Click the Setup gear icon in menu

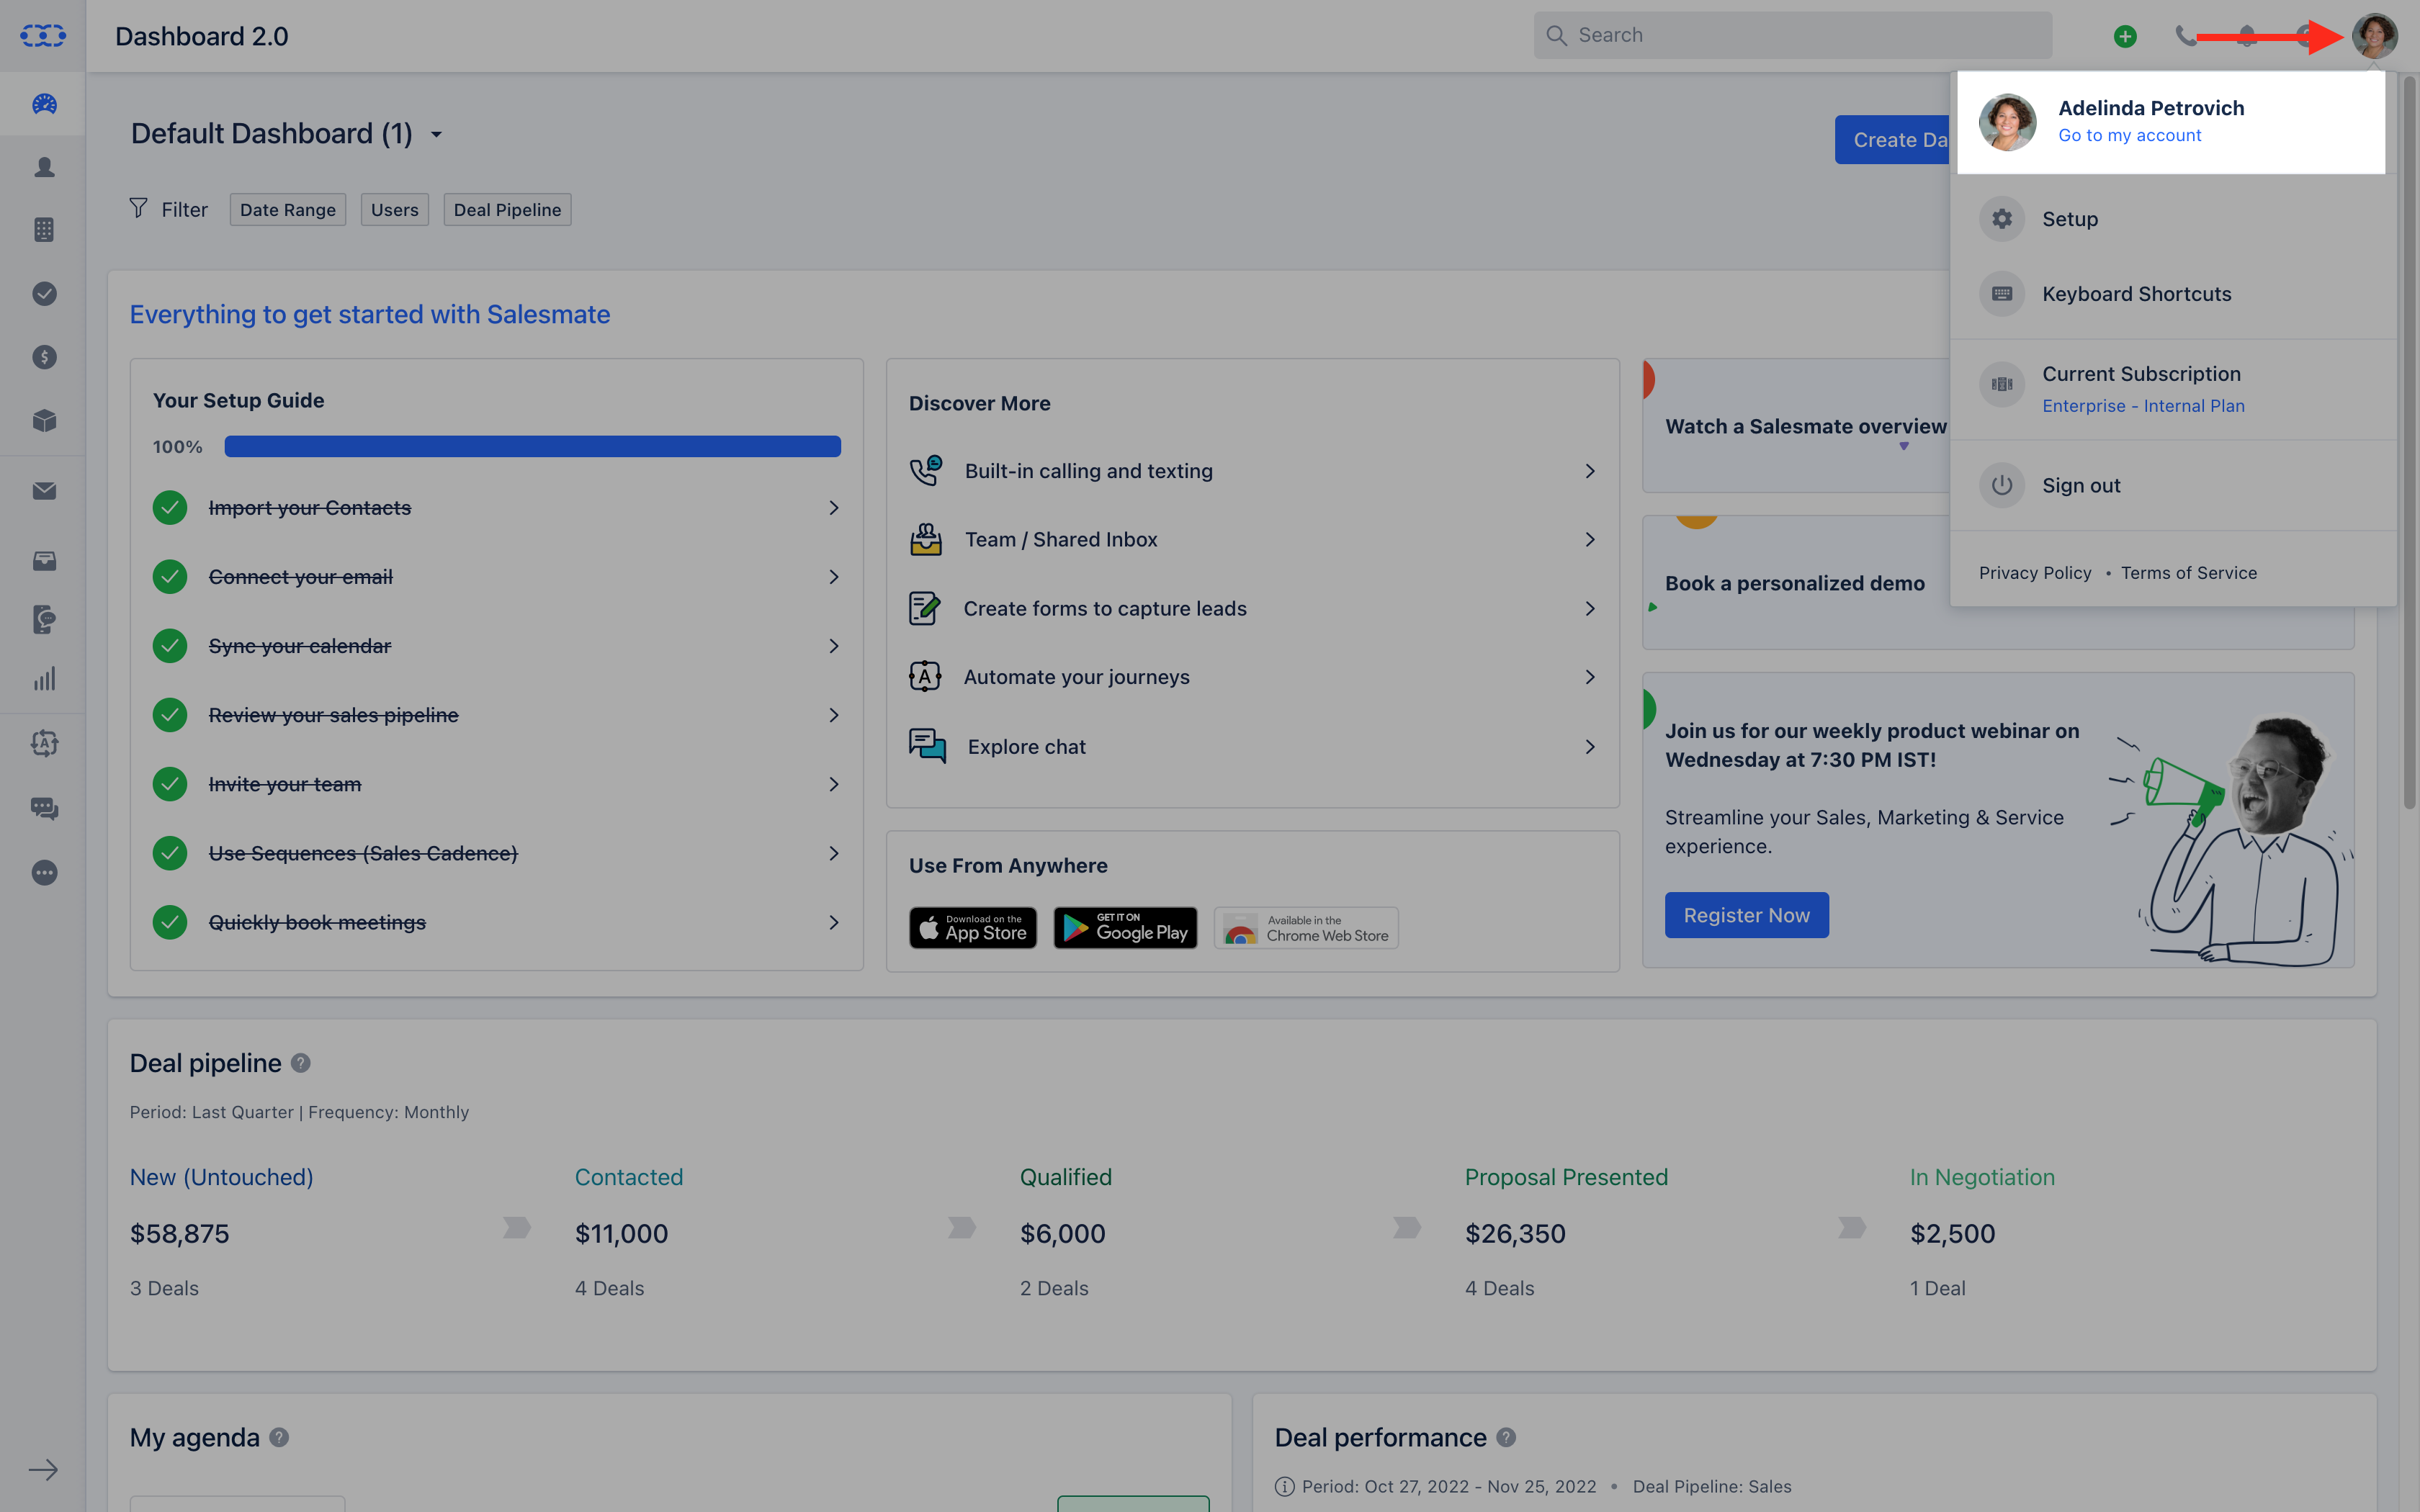click(2002, 219)
